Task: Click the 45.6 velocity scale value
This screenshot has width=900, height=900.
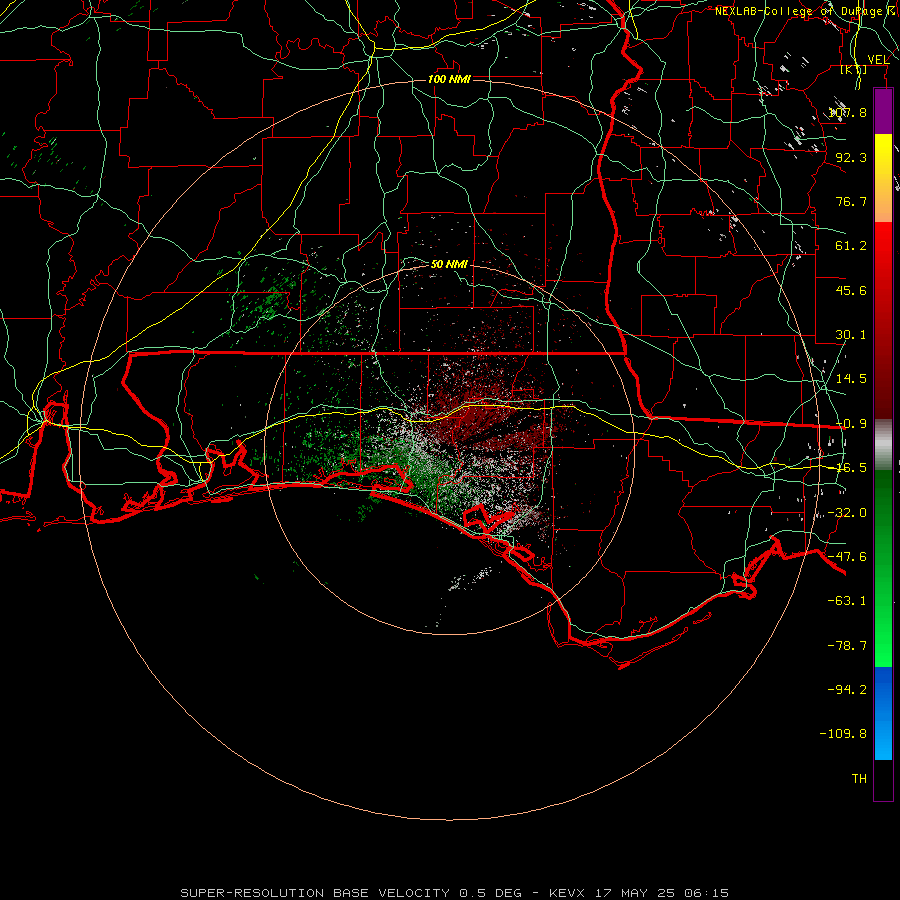Action: [x=851, y=290]
